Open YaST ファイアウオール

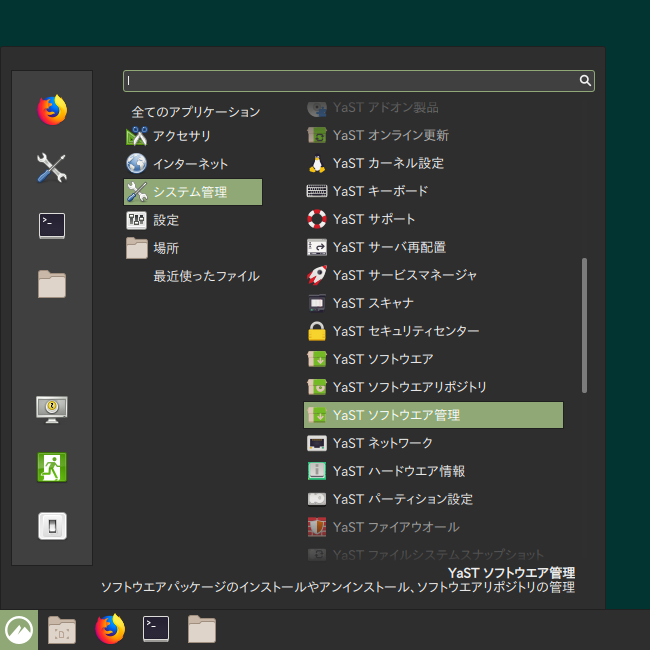(x=434, y=527)
